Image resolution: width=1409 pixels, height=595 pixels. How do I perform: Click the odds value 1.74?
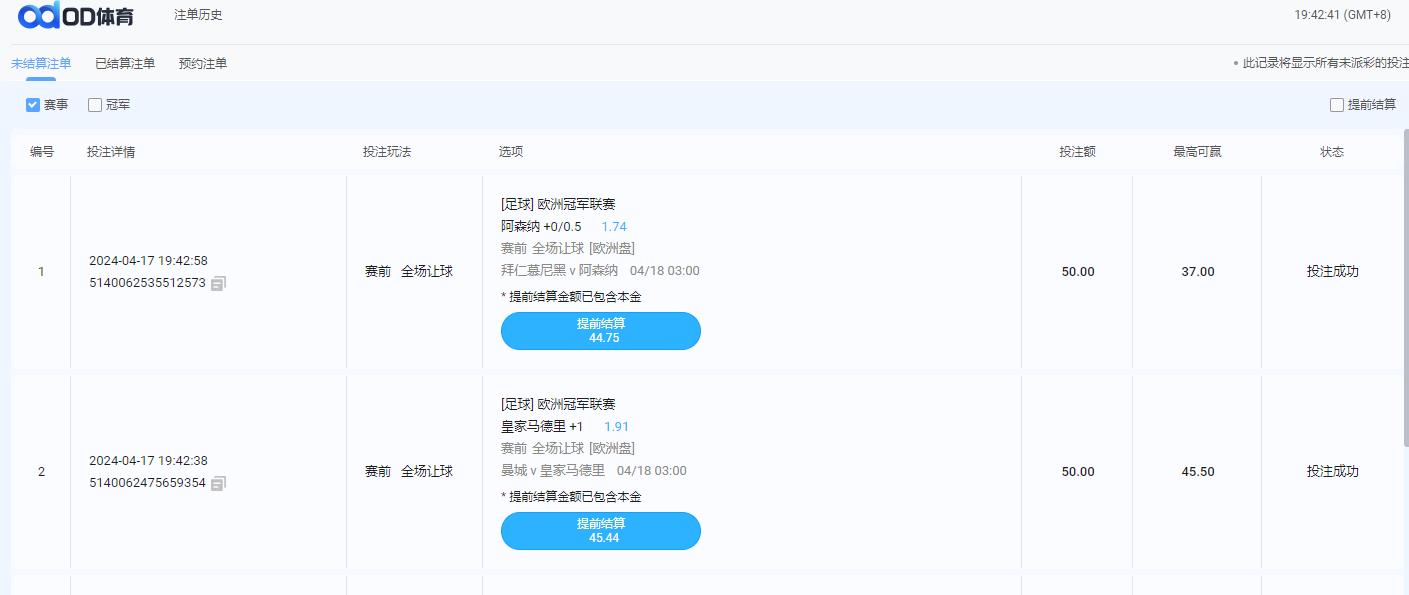(614, 227)
